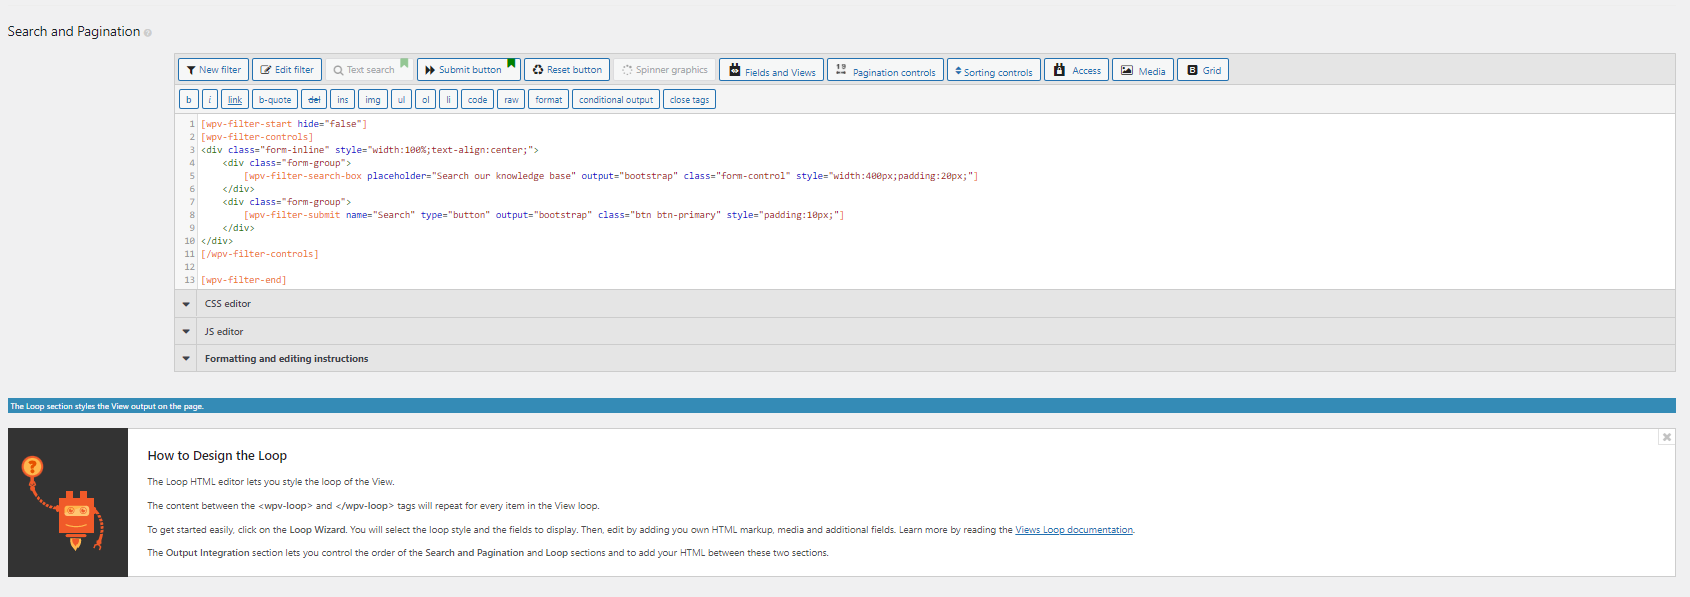Click Spinner graphics button
Screen dimensions: 1690x597
[x=664, y=70]
